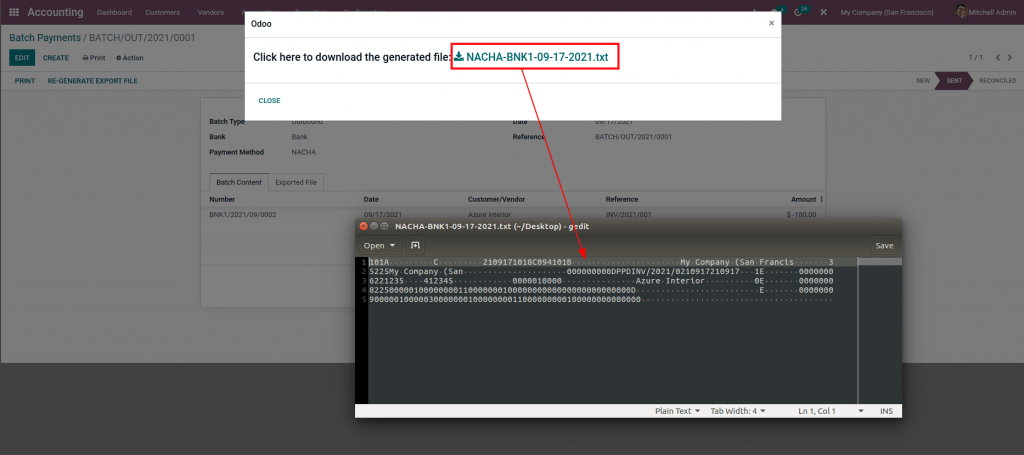This screenshot has width=1024, height=455.
Task: Click the X debug icon in navbar
Action: (824, 12)
